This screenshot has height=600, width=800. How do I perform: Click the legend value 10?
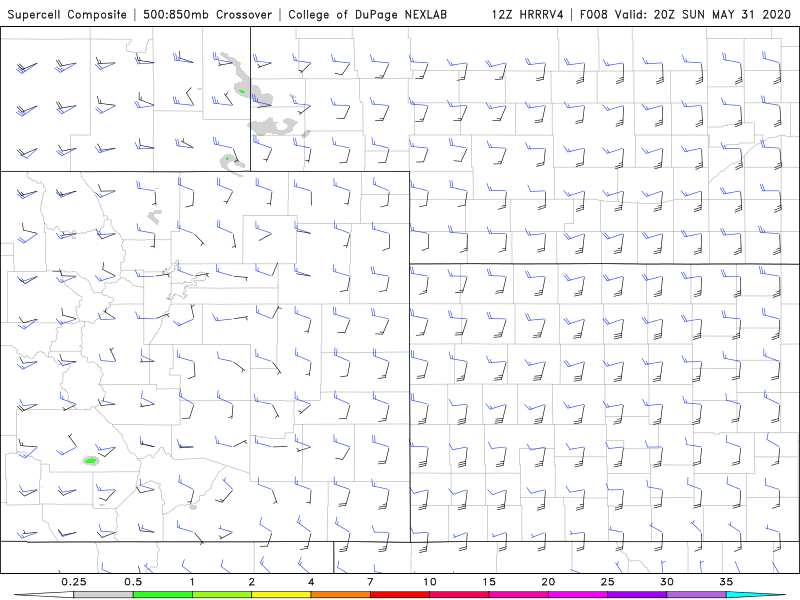click(430, 582)
